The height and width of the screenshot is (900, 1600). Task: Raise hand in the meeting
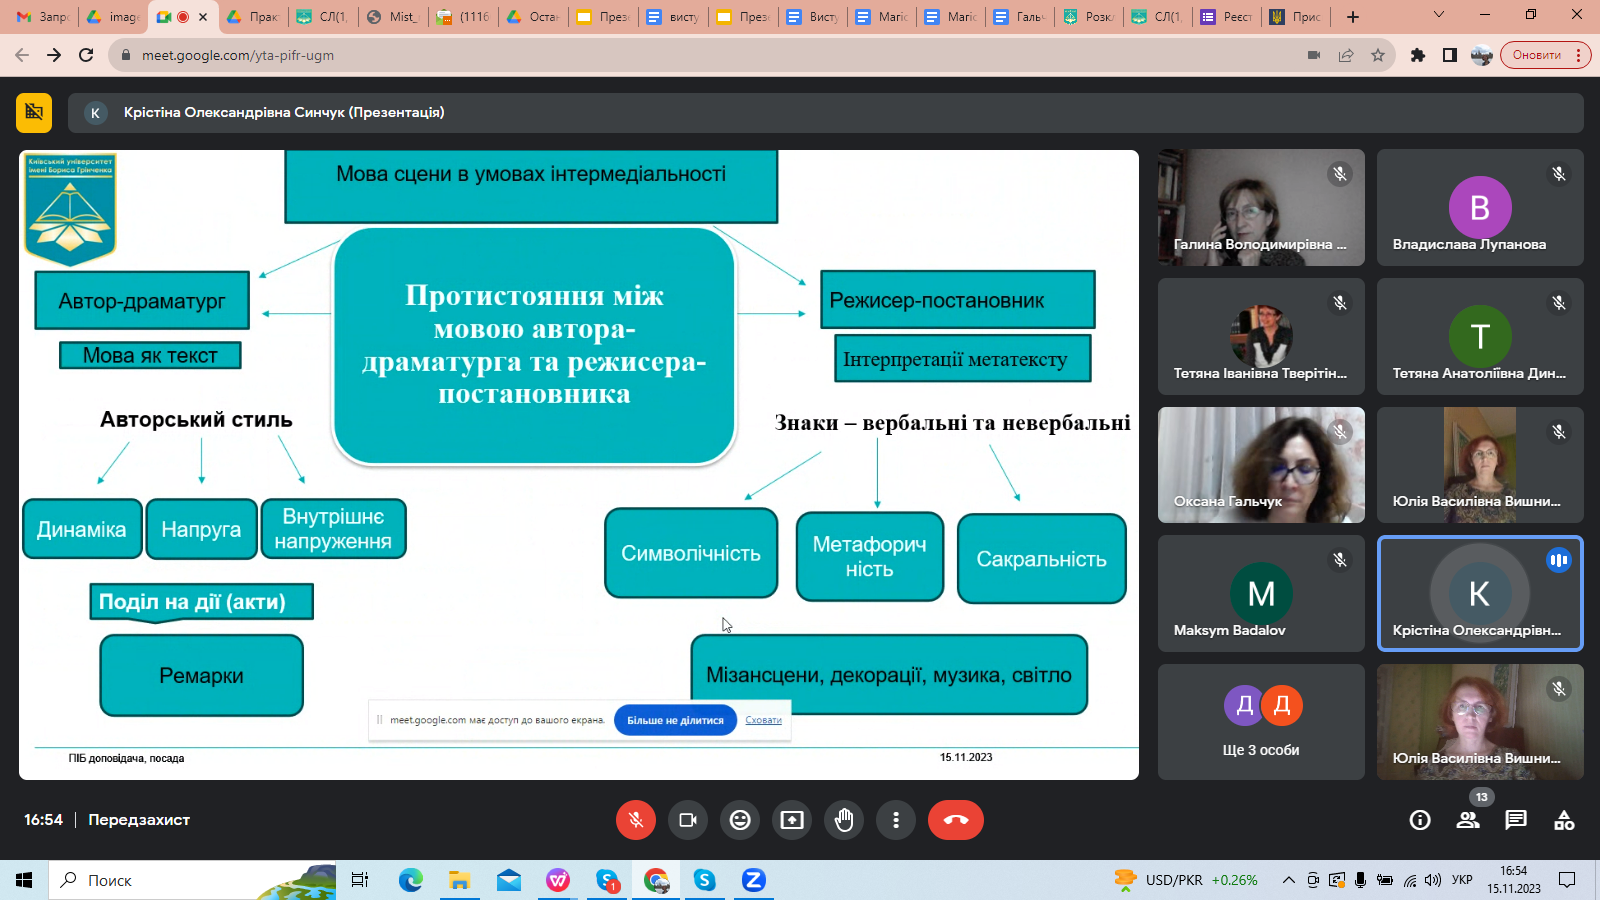(844, 820)
